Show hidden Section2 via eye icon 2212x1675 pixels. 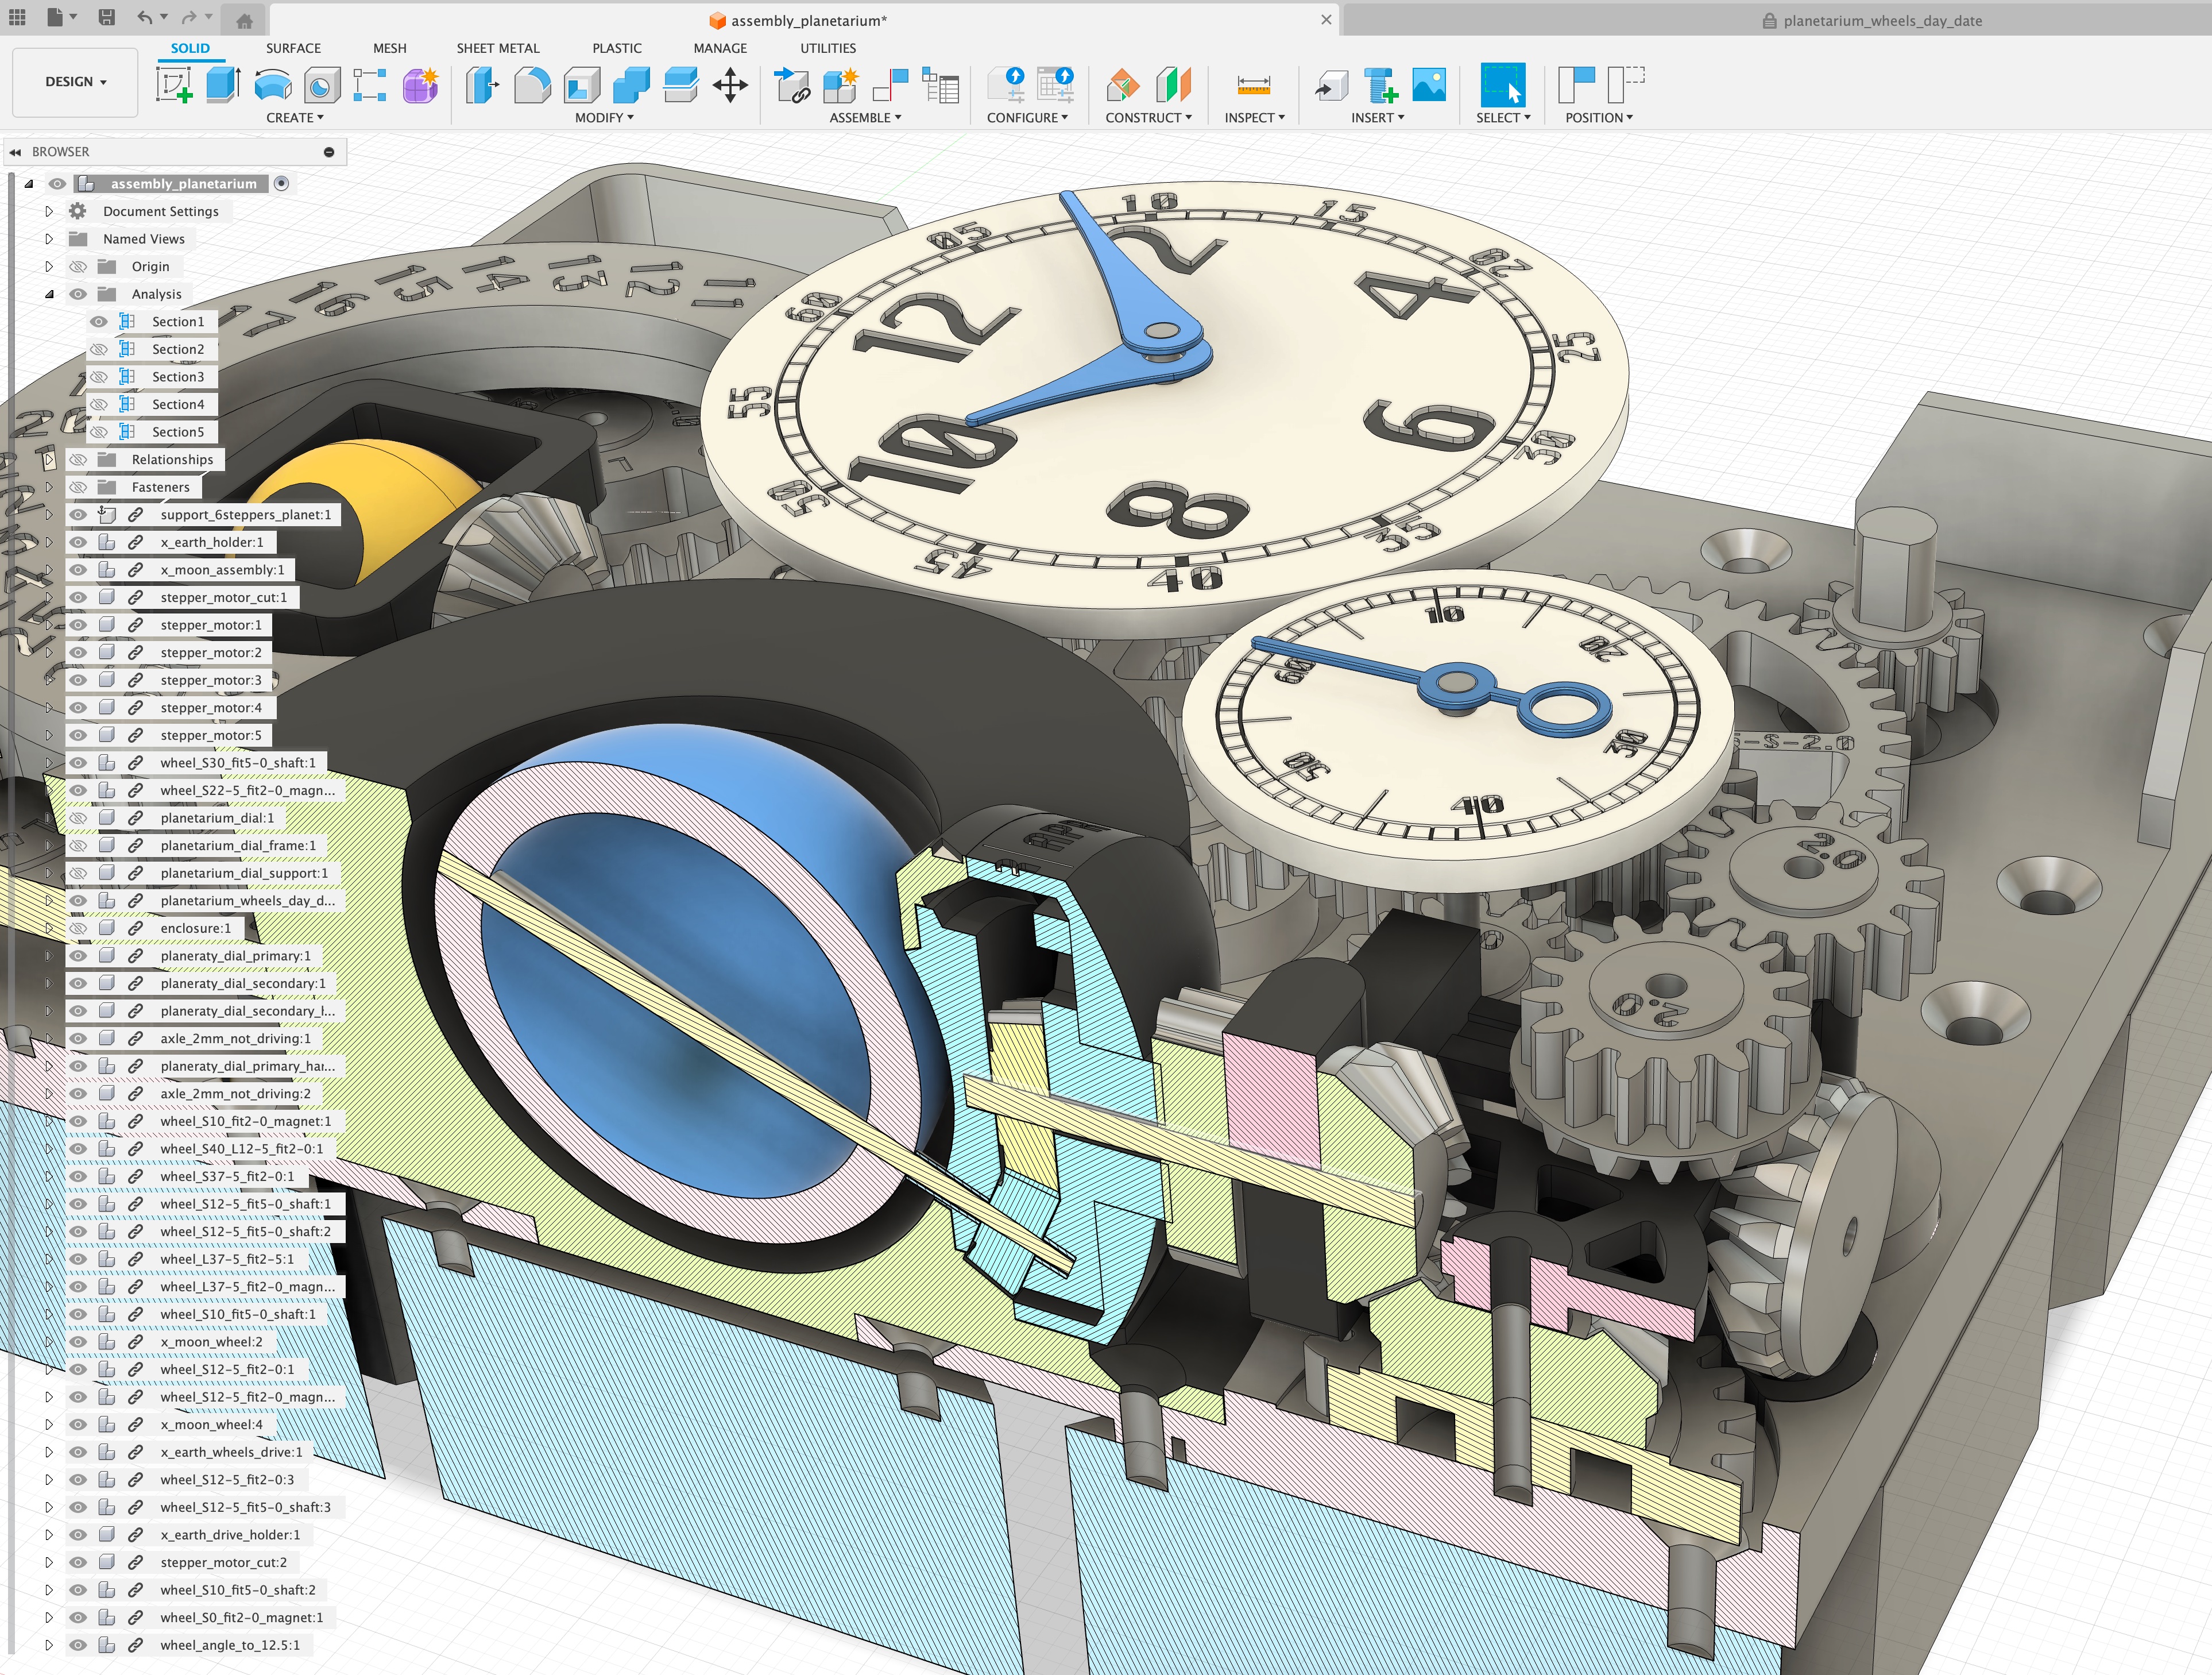click(99, 349)
